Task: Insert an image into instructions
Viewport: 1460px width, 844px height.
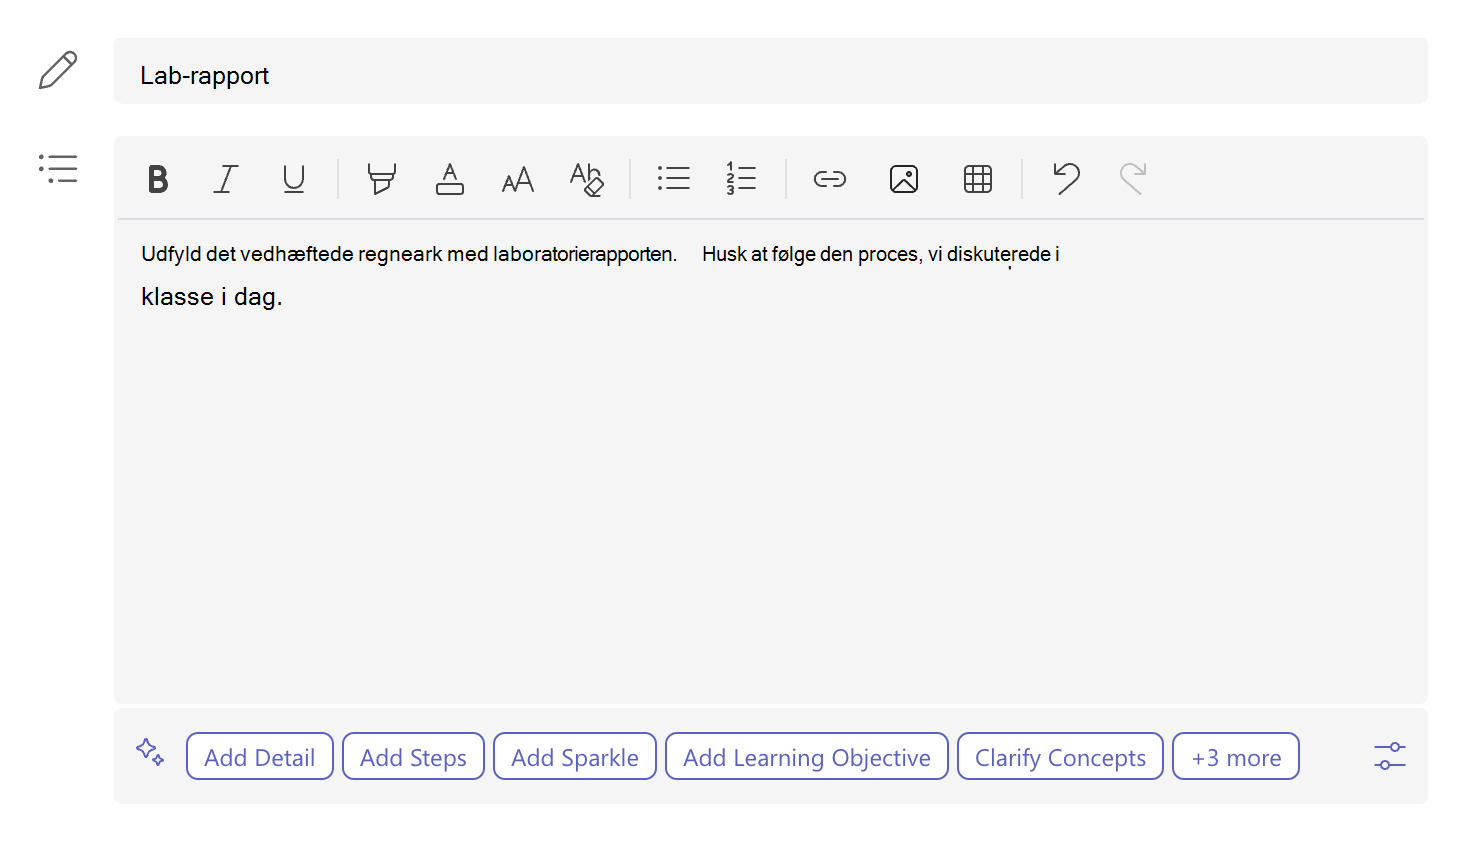Action: (x=904, y=180)
